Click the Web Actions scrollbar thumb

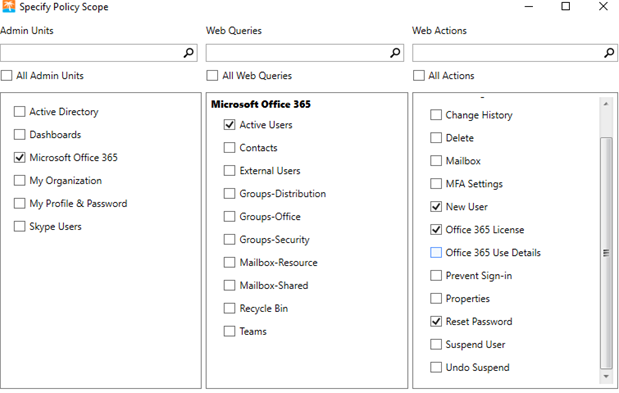coord(606,253)
